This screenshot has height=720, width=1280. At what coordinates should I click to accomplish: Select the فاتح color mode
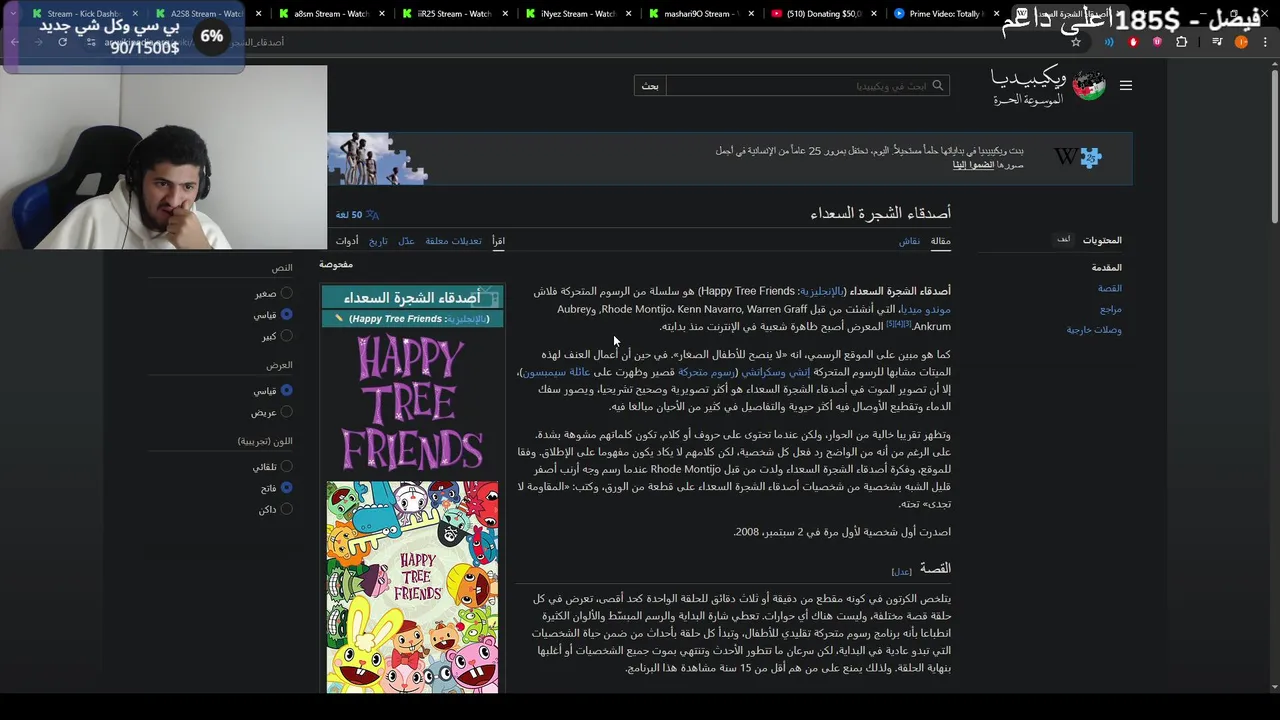[x=286, y=488]
